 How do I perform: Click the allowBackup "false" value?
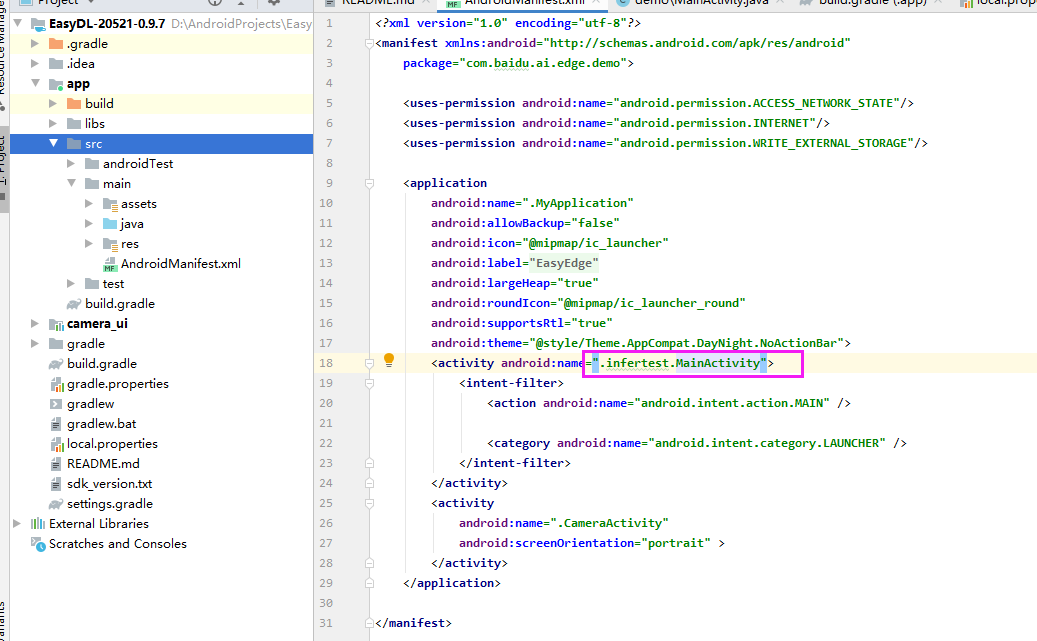pyautogui.click(x=595, y=223)
